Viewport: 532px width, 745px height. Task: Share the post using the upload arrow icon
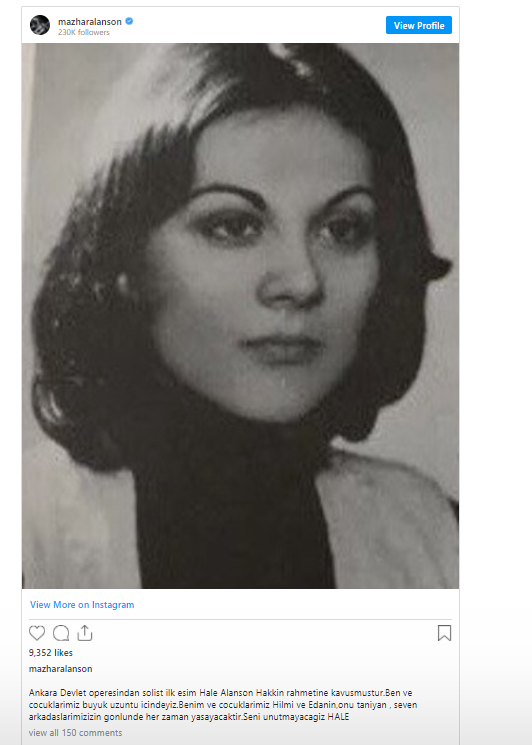point(85,632)
